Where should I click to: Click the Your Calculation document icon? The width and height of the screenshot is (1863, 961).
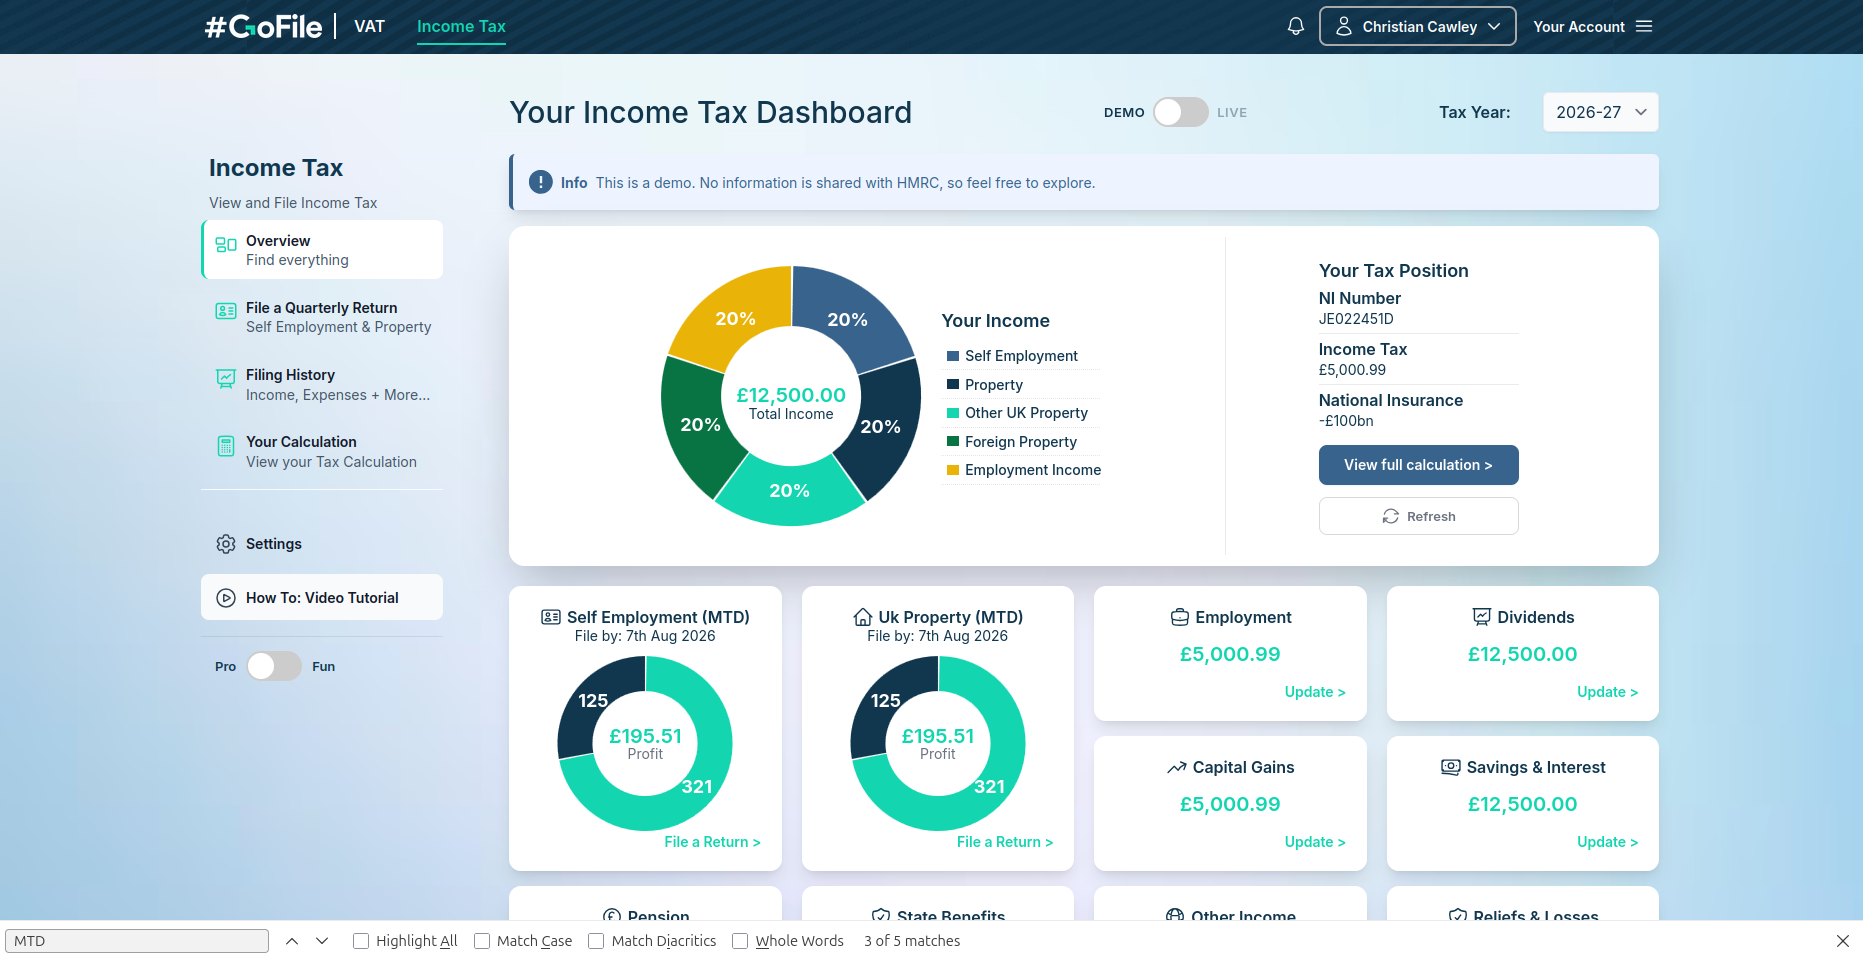click(x=224, y=446)
